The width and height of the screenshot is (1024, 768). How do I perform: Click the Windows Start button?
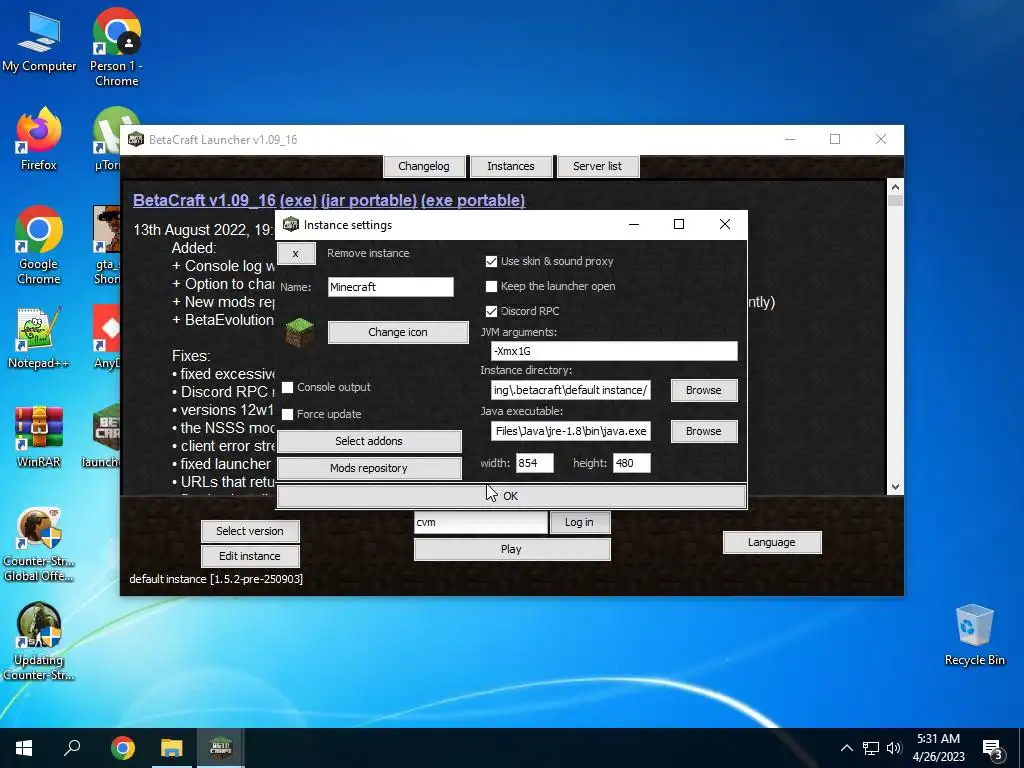[x=24, y=748]
